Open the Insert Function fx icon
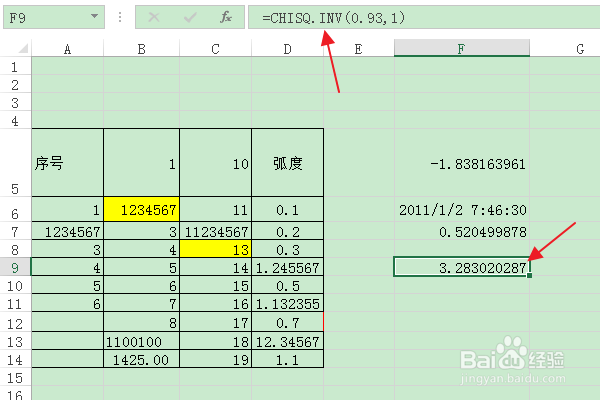Image resolution: width=600 pixels, height=400 pixels. click(x=226, y=17)
